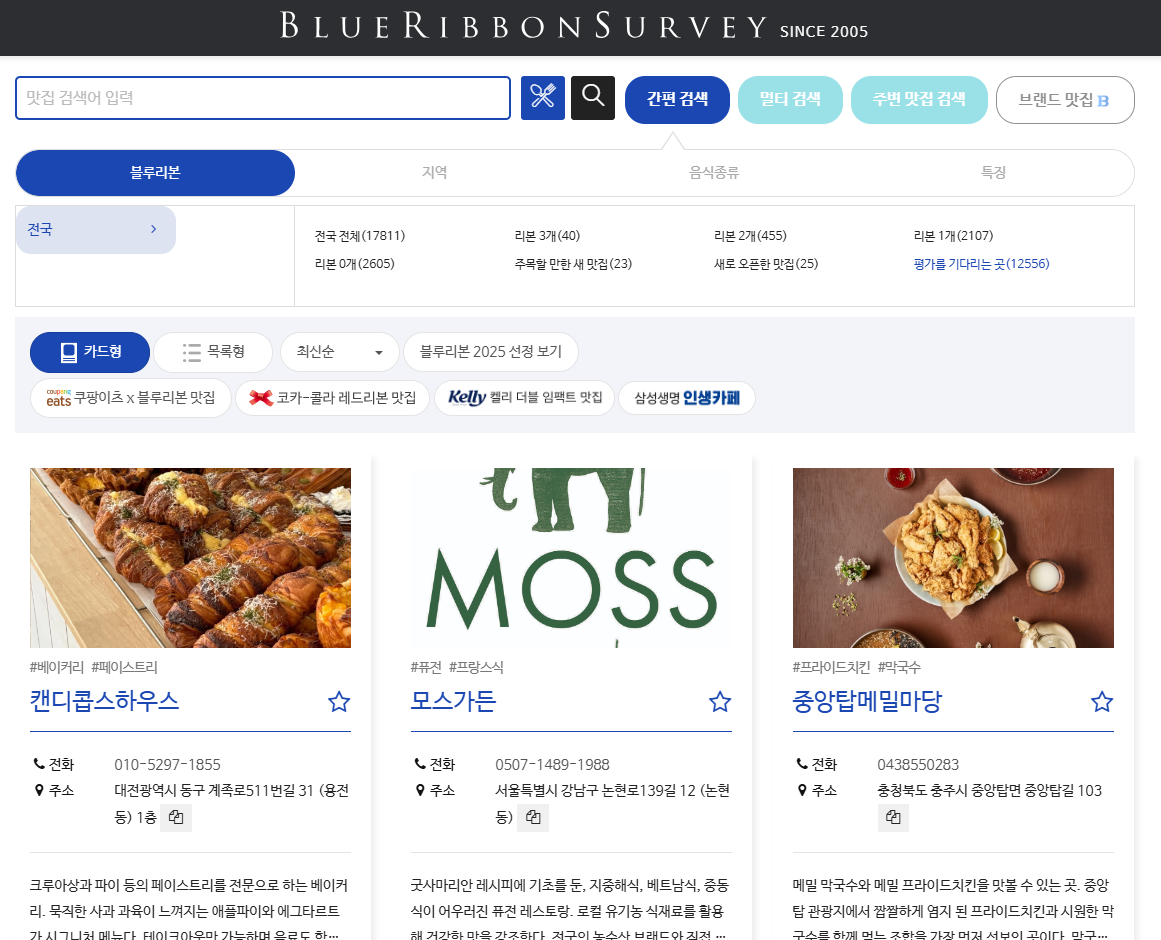Viewport: 1161px width, 940px height.
Task: Choose 멀티 검색 search mode
Action: pos(790,99)
